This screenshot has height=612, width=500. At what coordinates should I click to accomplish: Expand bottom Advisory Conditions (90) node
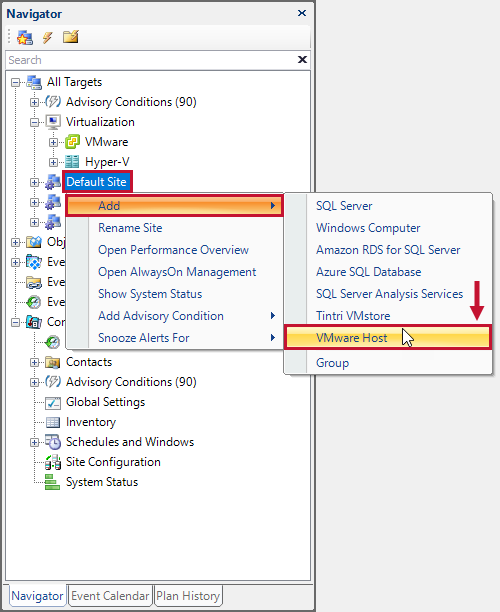coord(34,382)
